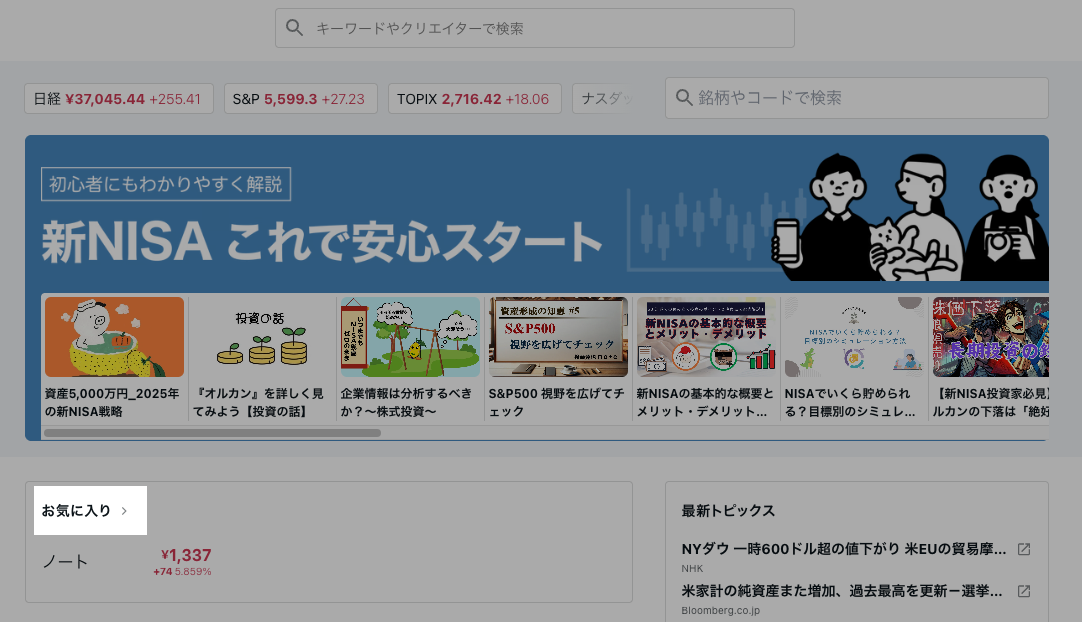The width and height of the screenshot is (1082, 622).
Task: Click the carousel horizontal scrollbar thumb
Action: click(213, 433)
